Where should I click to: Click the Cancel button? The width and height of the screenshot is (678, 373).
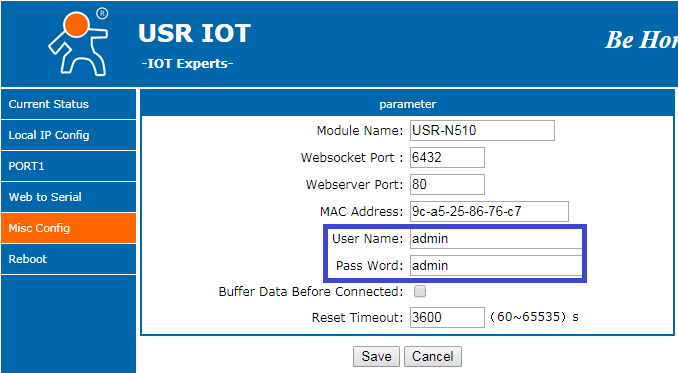pos(433,357)
